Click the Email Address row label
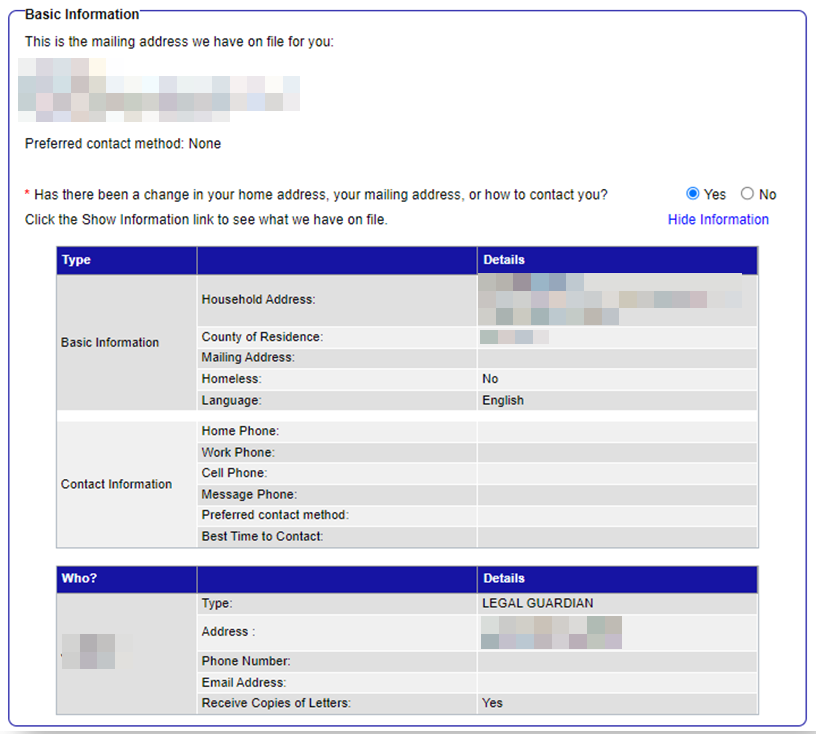 244,682
